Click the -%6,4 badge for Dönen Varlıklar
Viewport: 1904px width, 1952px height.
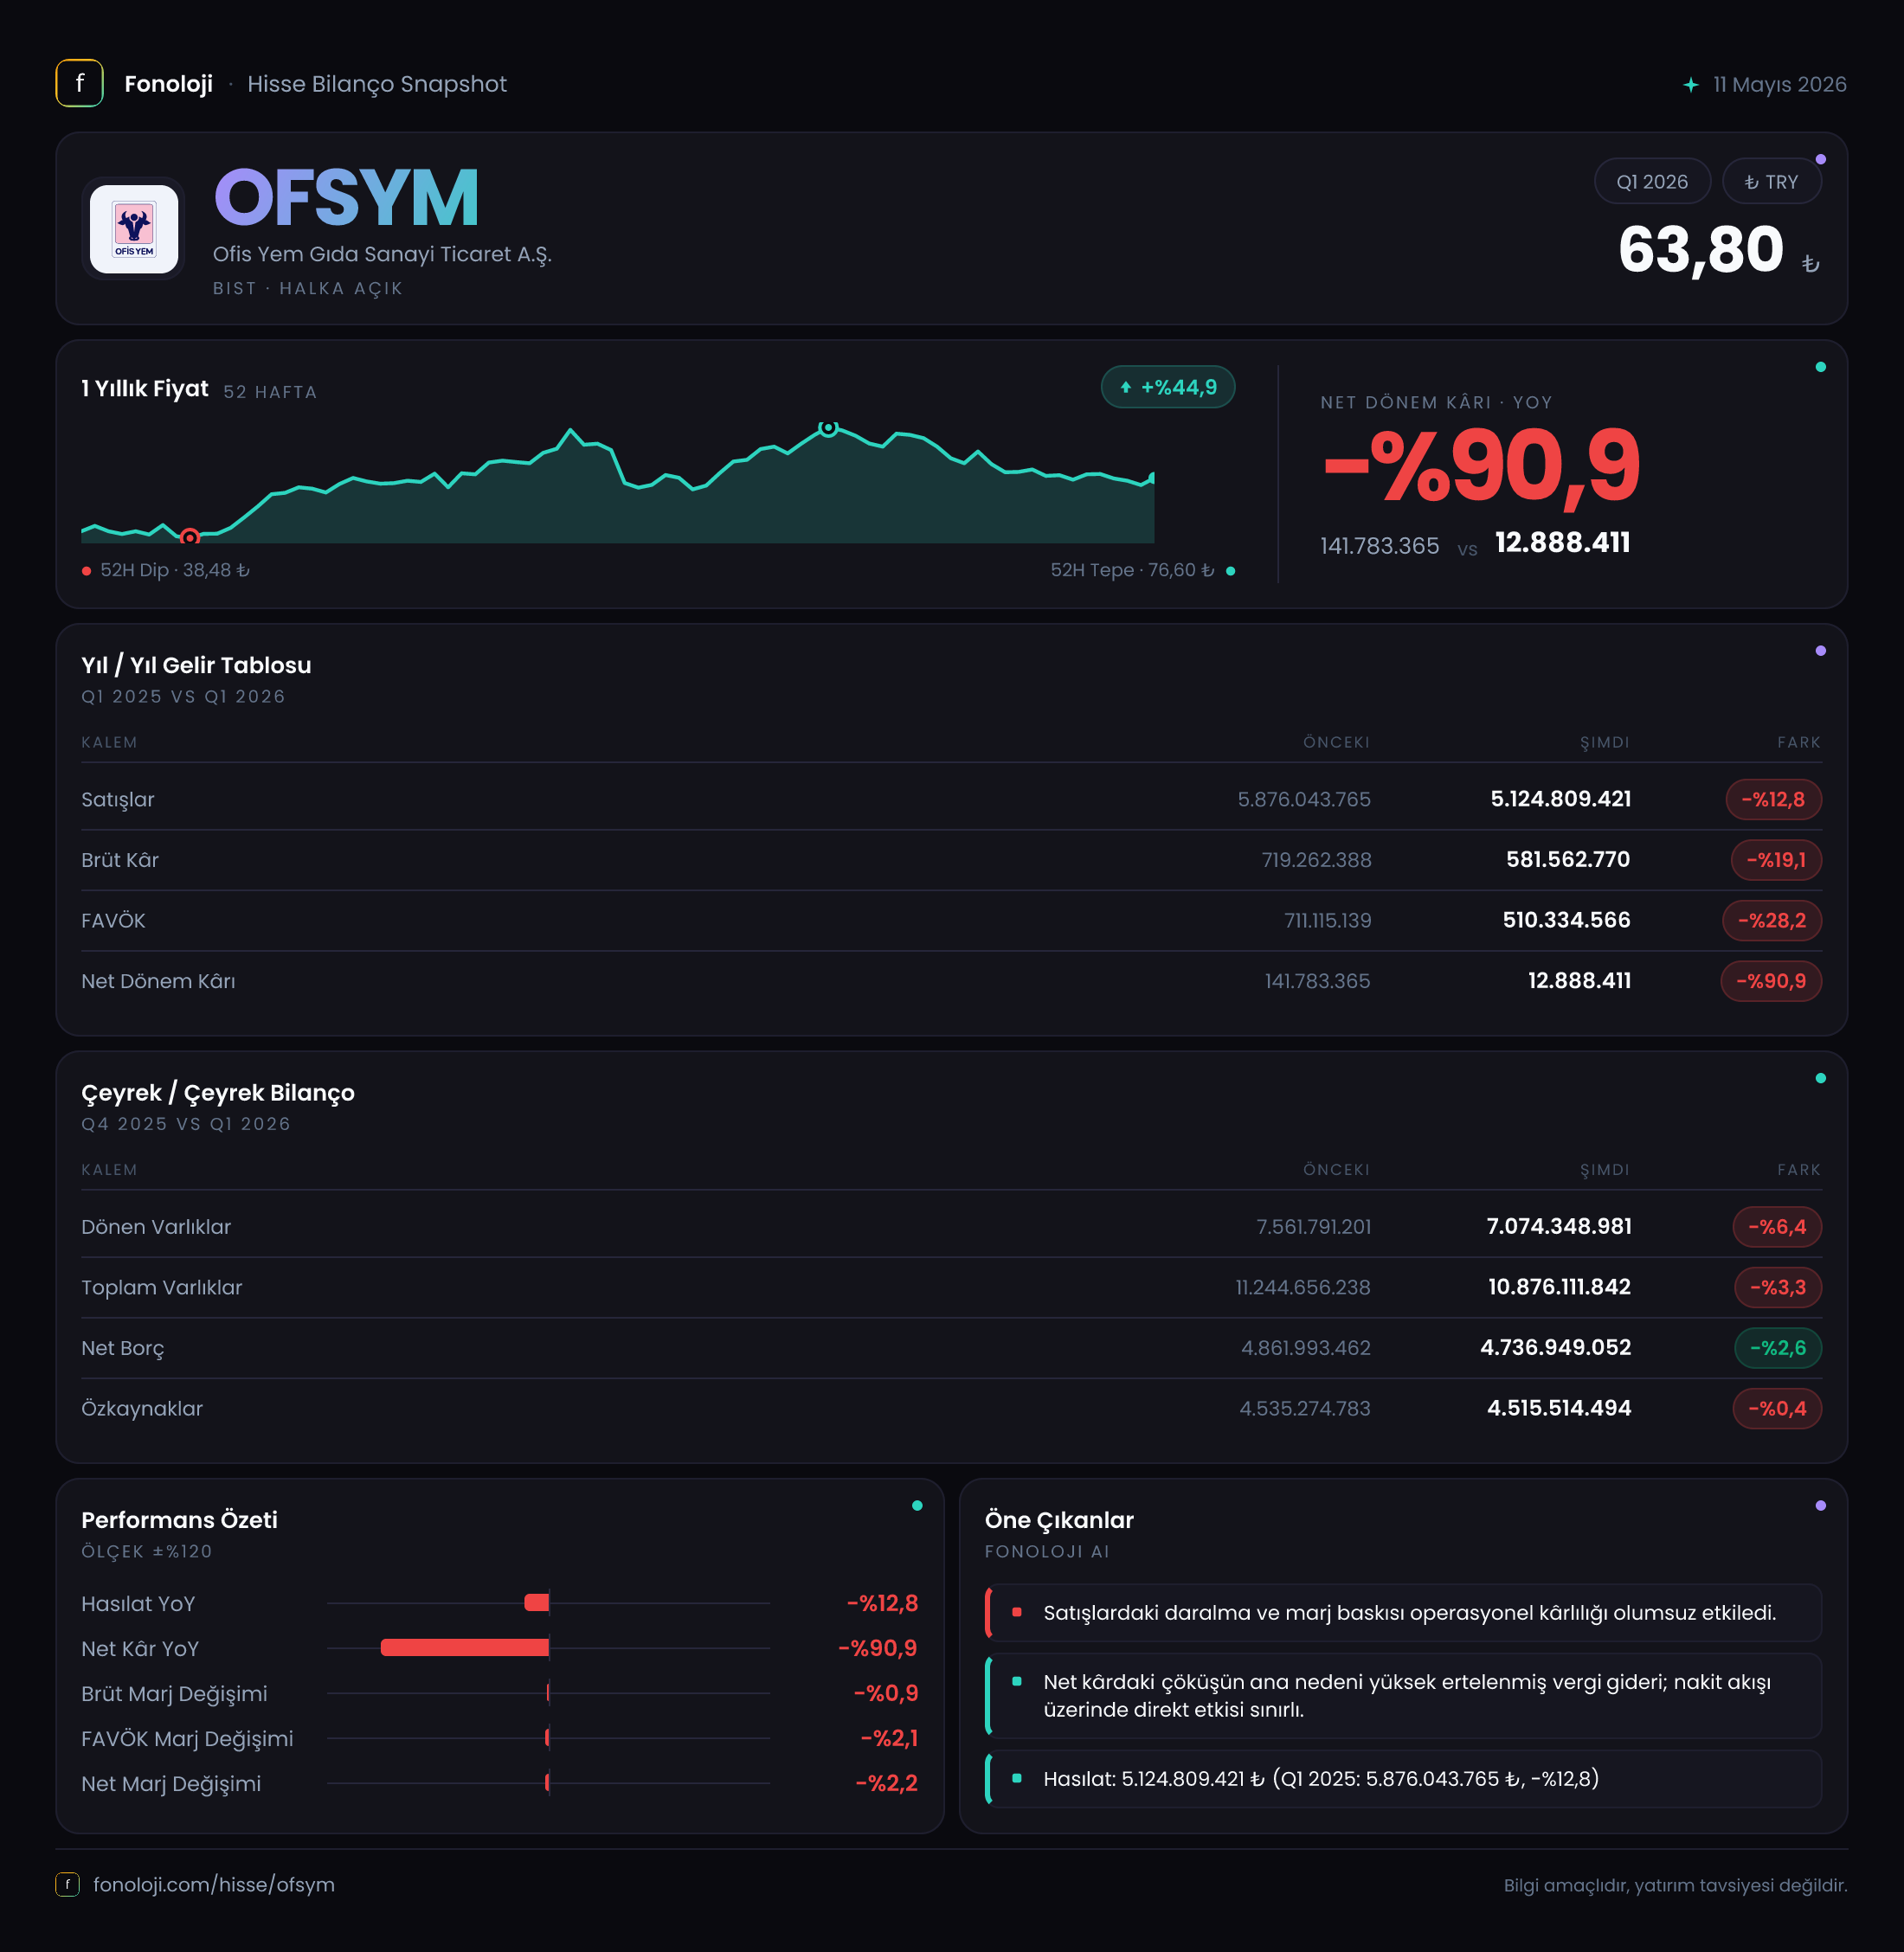click(x=1777, y=1227)
